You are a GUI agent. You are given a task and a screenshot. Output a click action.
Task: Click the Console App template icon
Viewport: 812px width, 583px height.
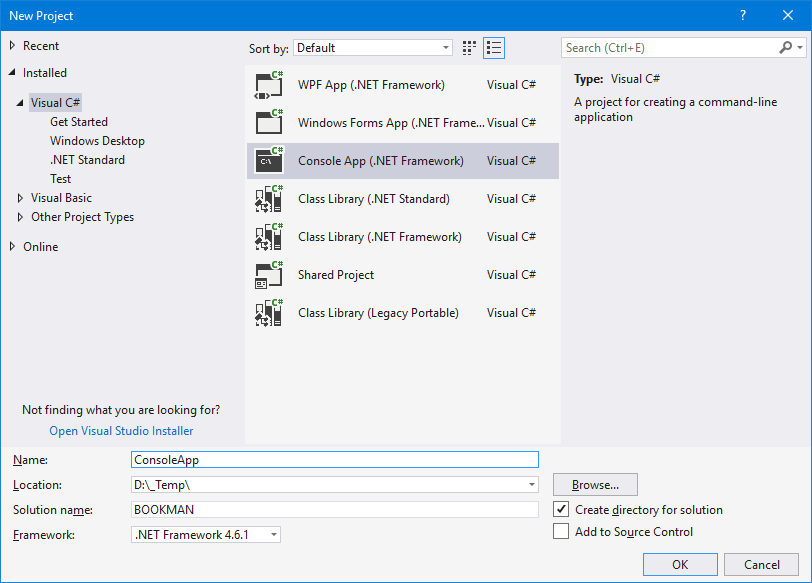[x=269, y=161]
